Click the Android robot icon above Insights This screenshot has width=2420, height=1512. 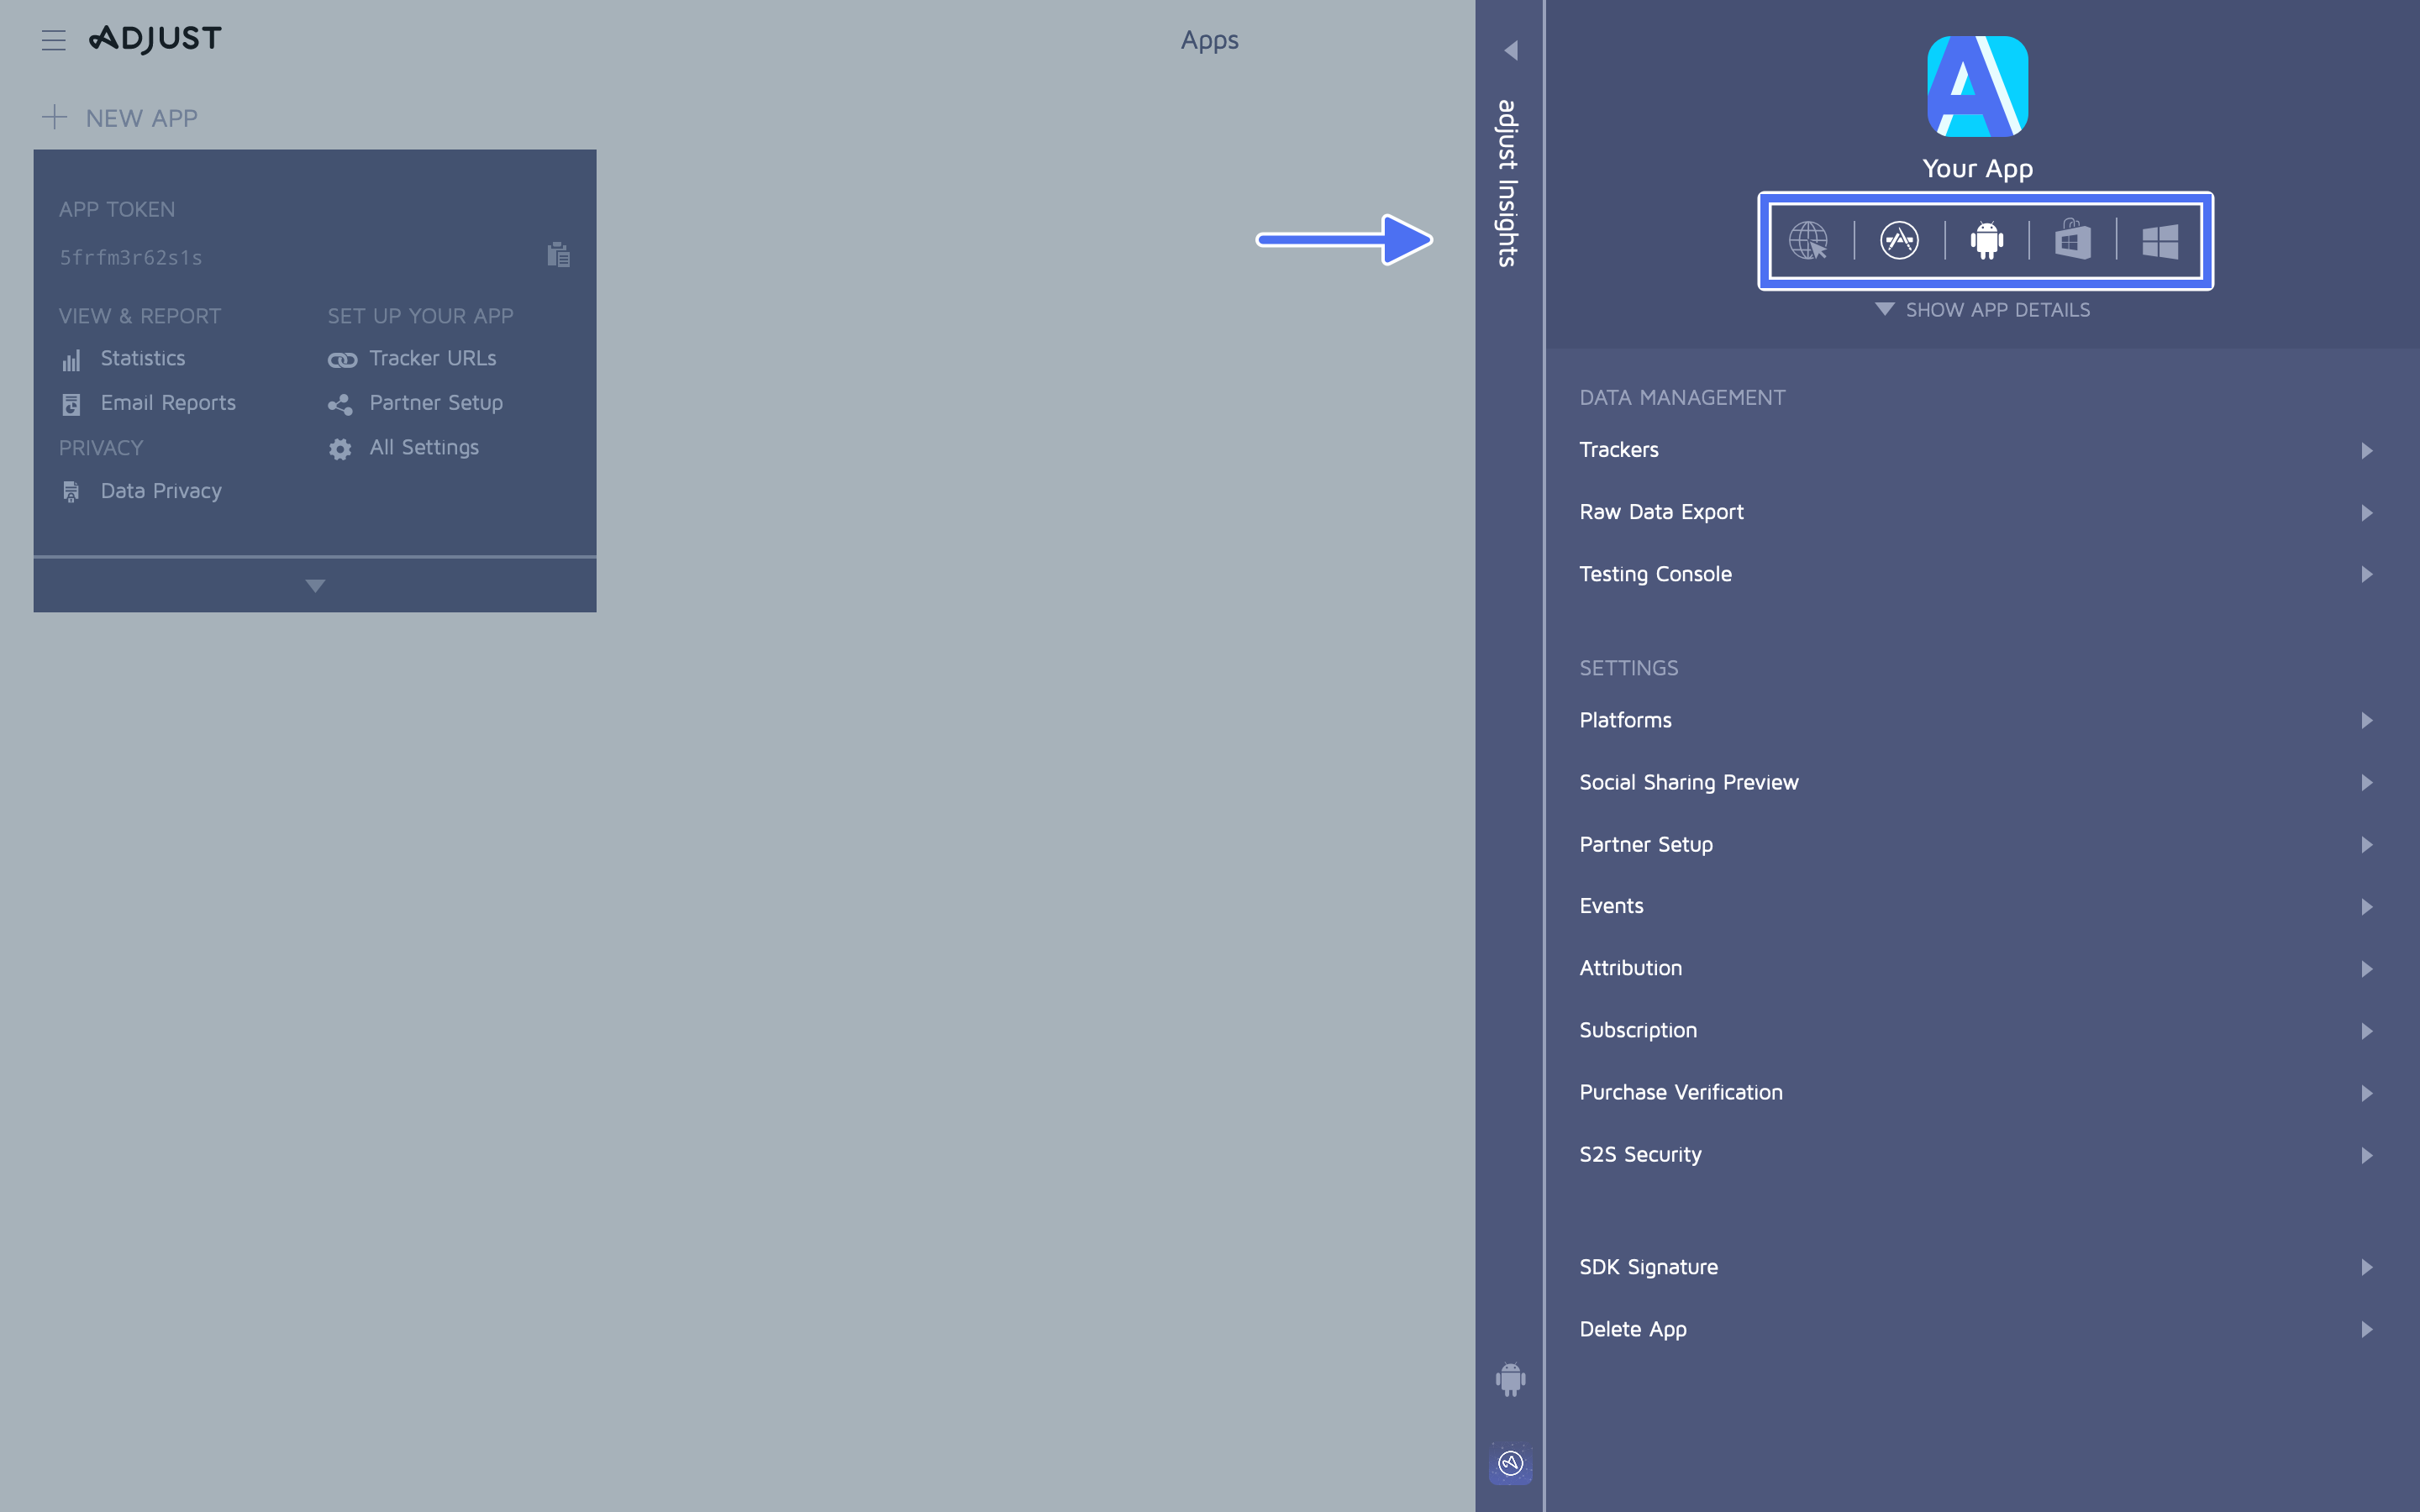[x=1509, y=1379]
